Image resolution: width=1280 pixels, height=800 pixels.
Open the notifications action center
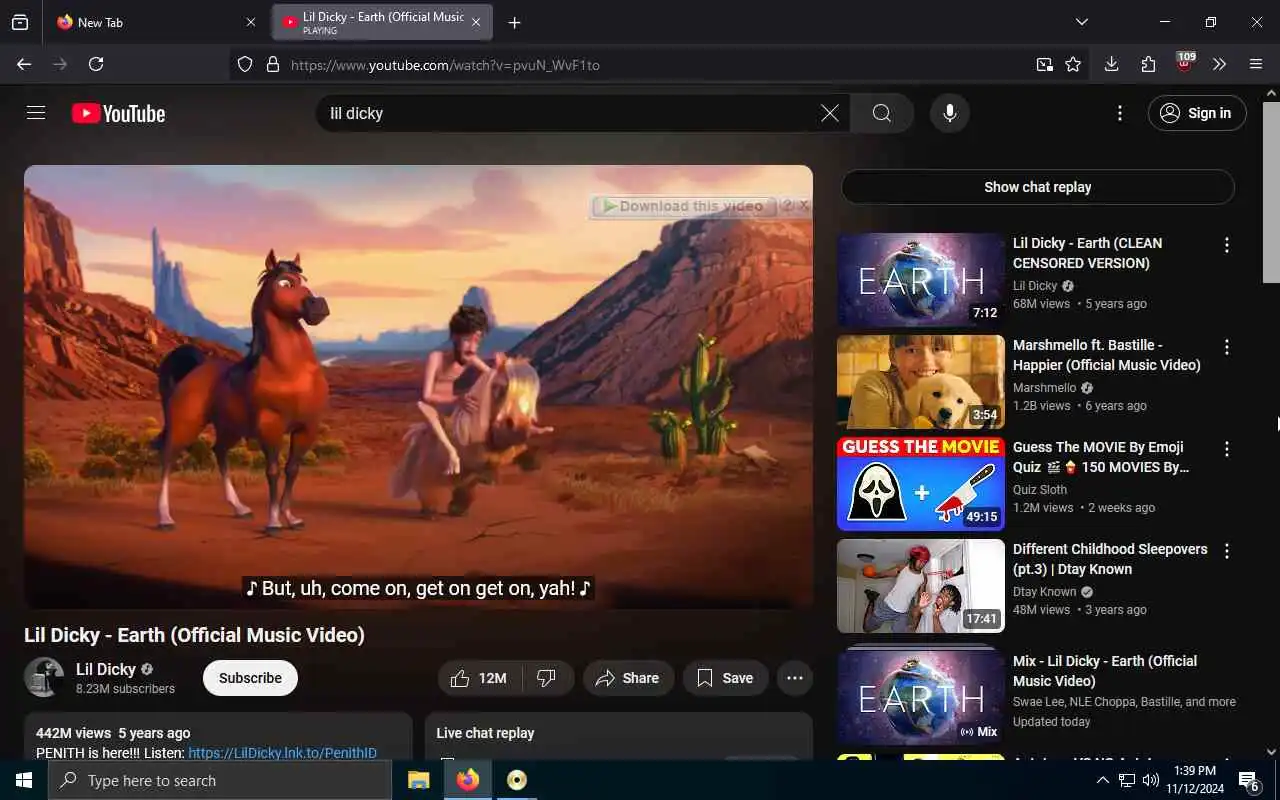1248,780
